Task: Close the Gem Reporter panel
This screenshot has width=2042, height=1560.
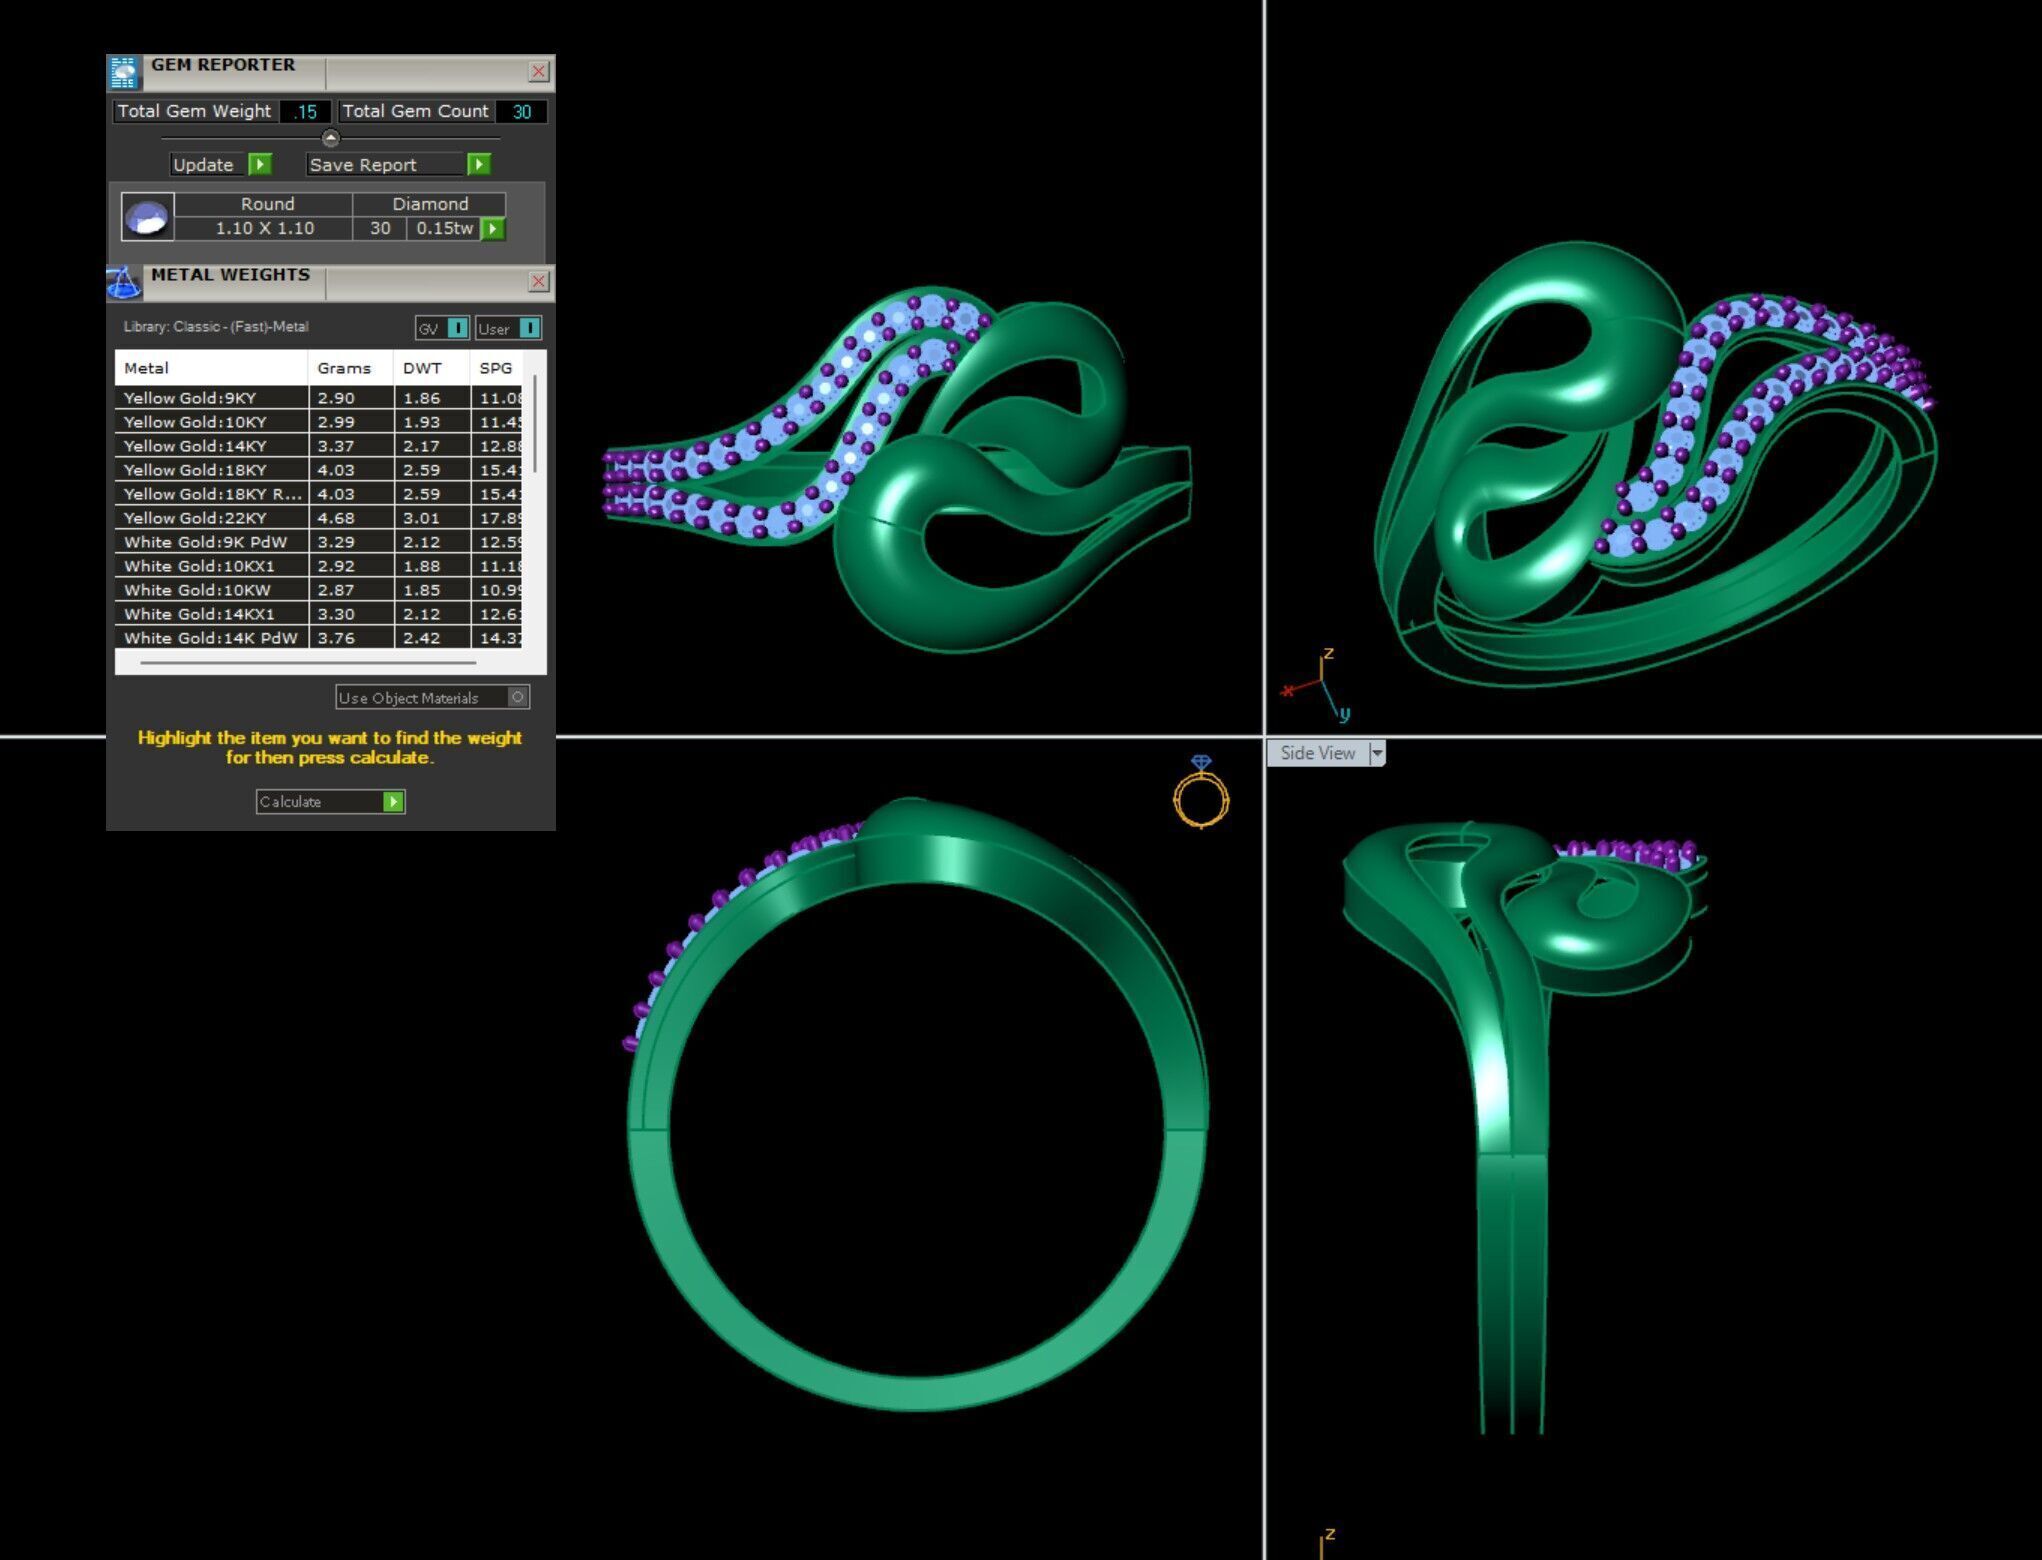Action: [x=538, y=71]
